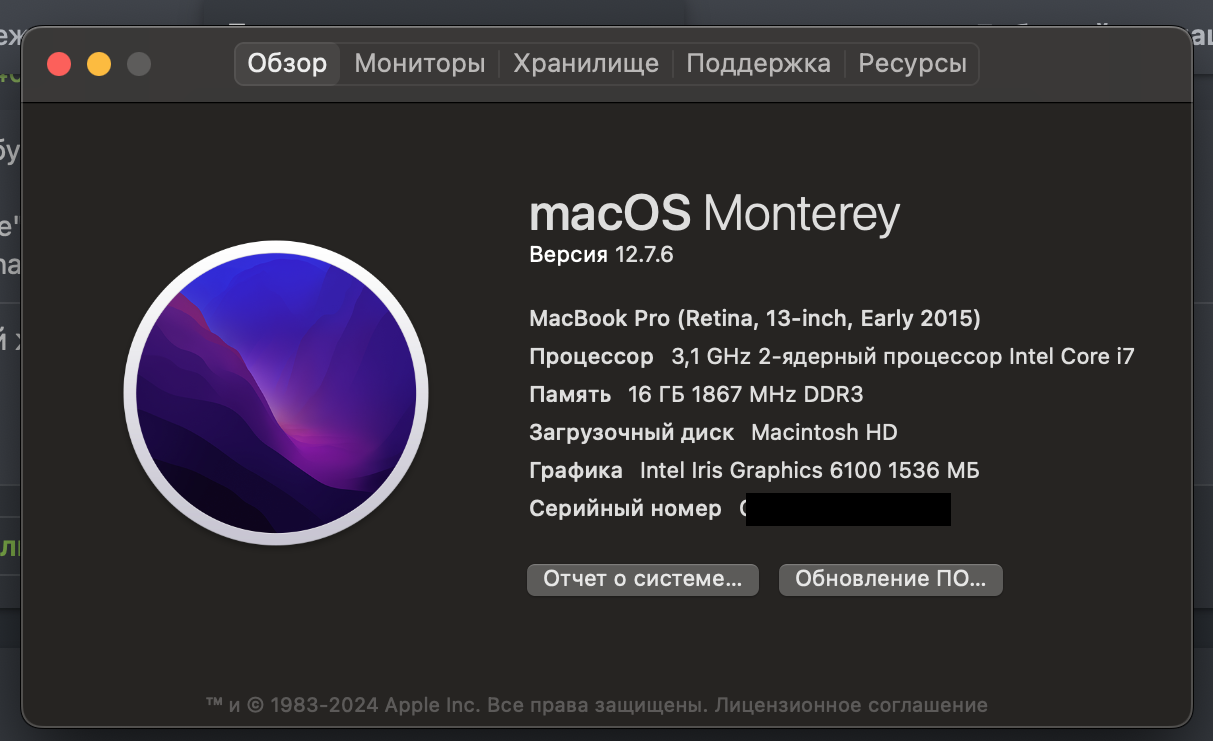Select the Поддержка tab
Screen dimensions: 1213x741
click(x=758, y=64)
